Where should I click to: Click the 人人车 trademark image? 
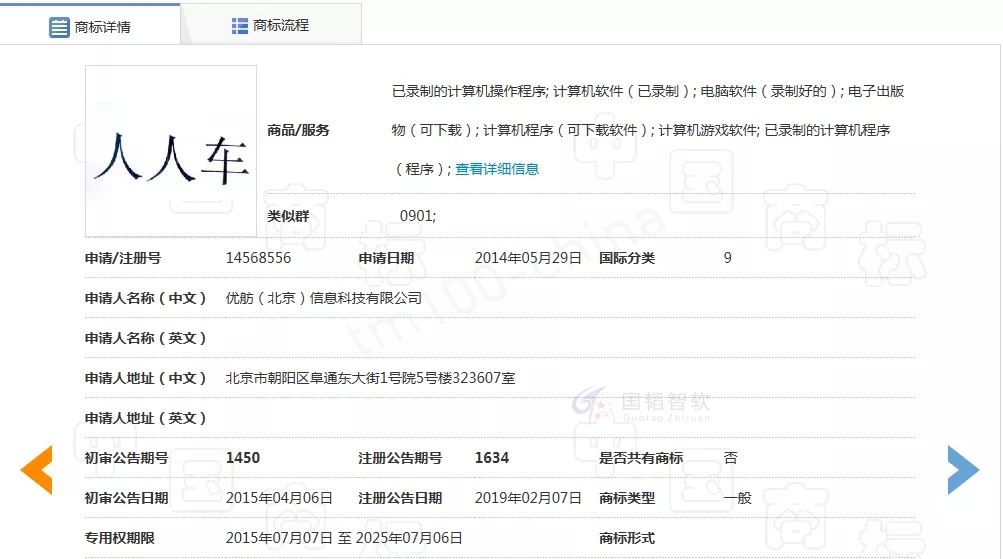[171, 151]
